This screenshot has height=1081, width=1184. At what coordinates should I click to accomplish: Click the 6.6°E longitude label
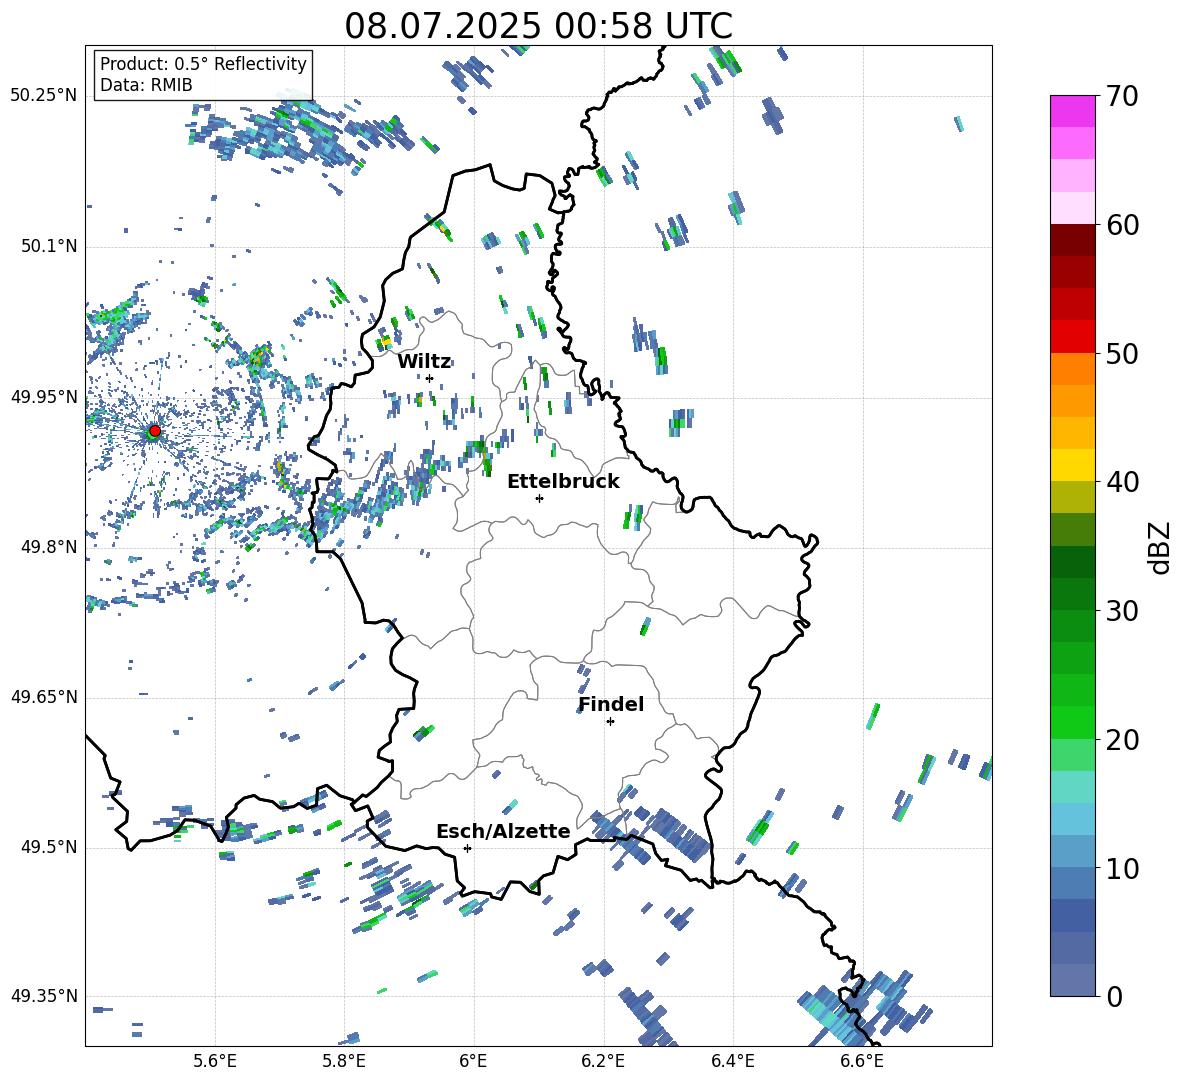(862, 1062)
